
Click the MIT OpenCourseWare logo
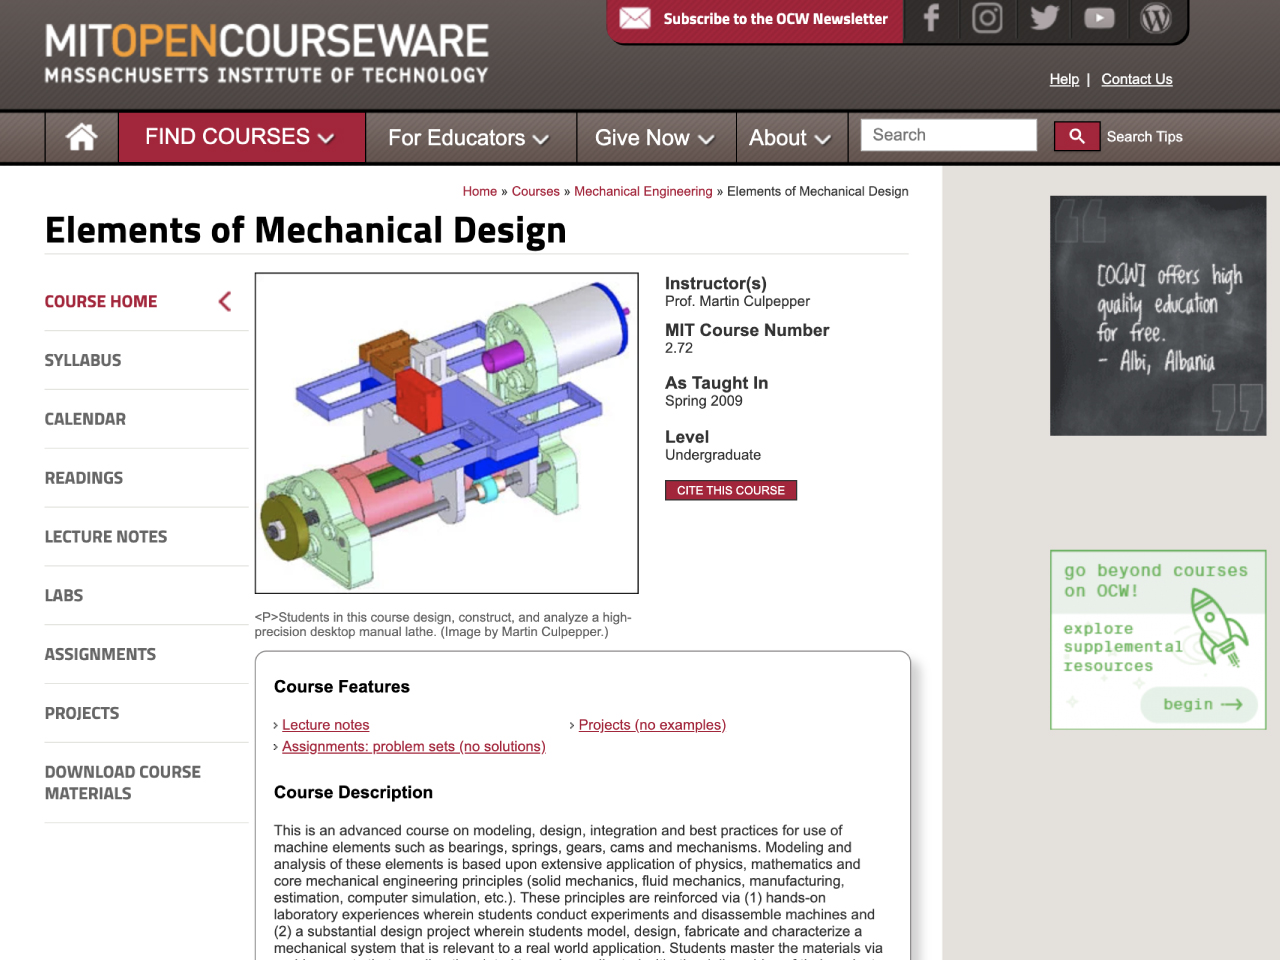(267, 54)
